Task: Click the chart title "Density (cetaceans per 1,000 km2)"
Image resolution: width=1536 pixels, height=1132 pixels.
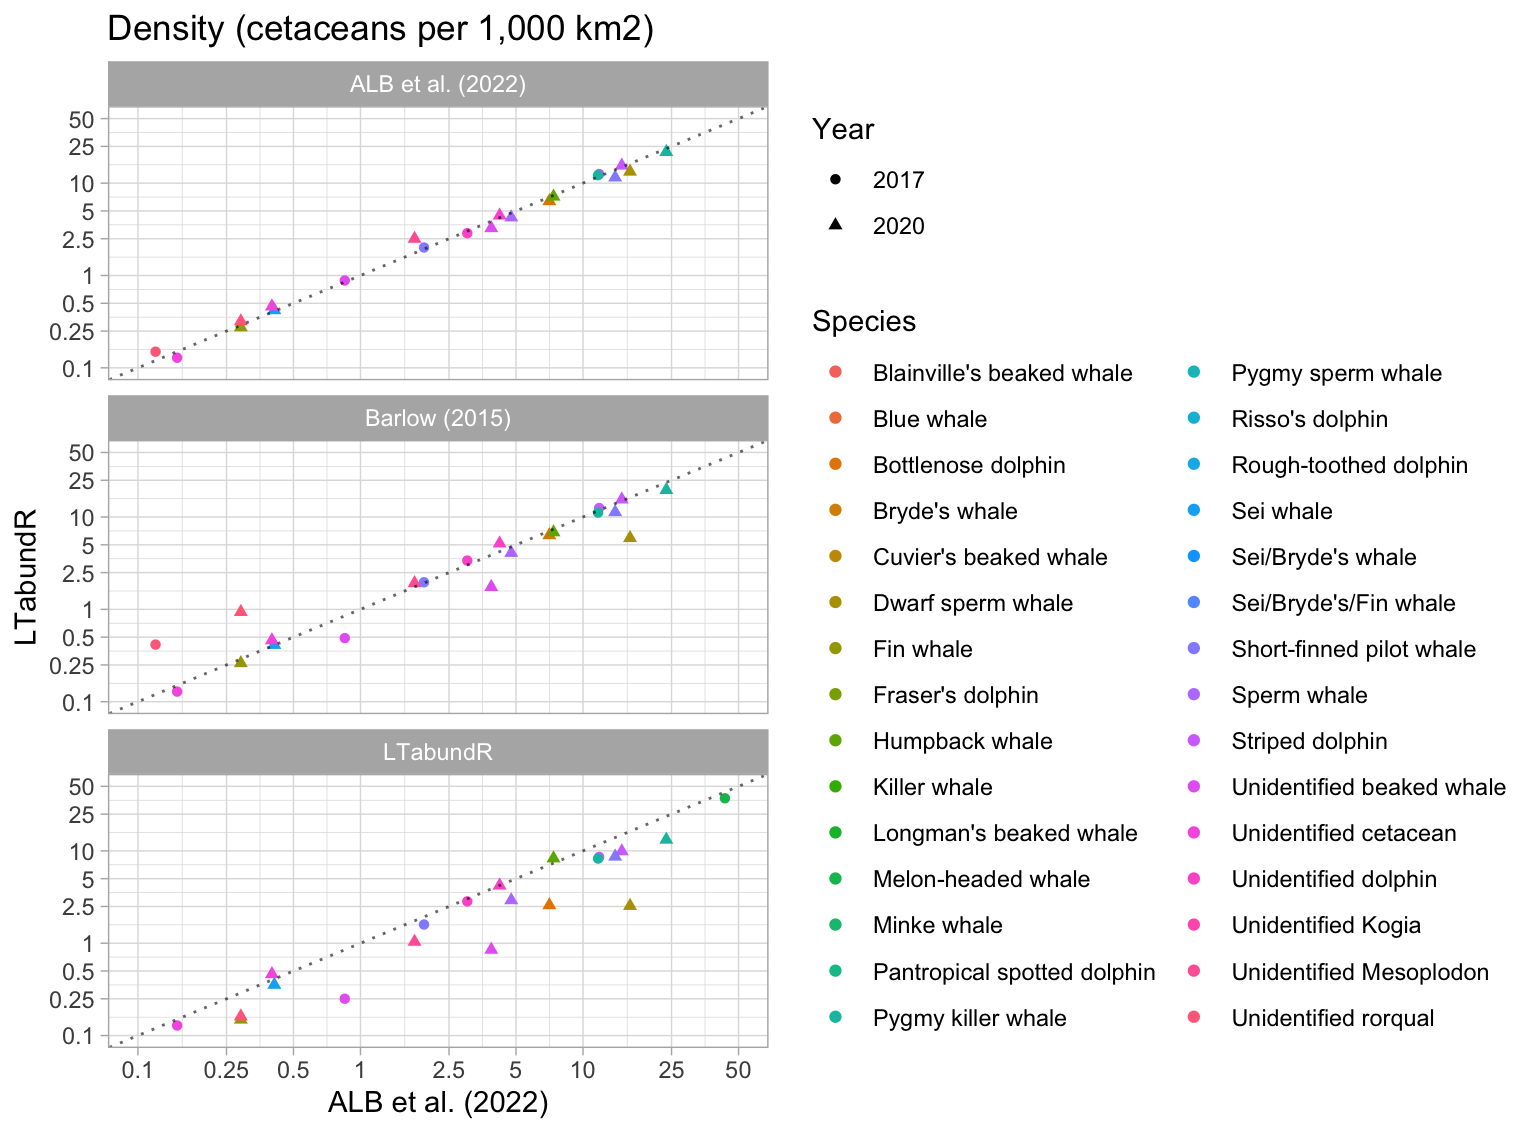Action: click(380, 28)
